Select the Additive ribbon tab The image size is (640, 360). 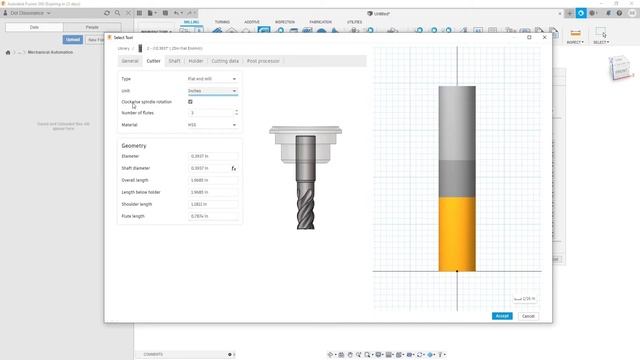[x=252, y=22]
